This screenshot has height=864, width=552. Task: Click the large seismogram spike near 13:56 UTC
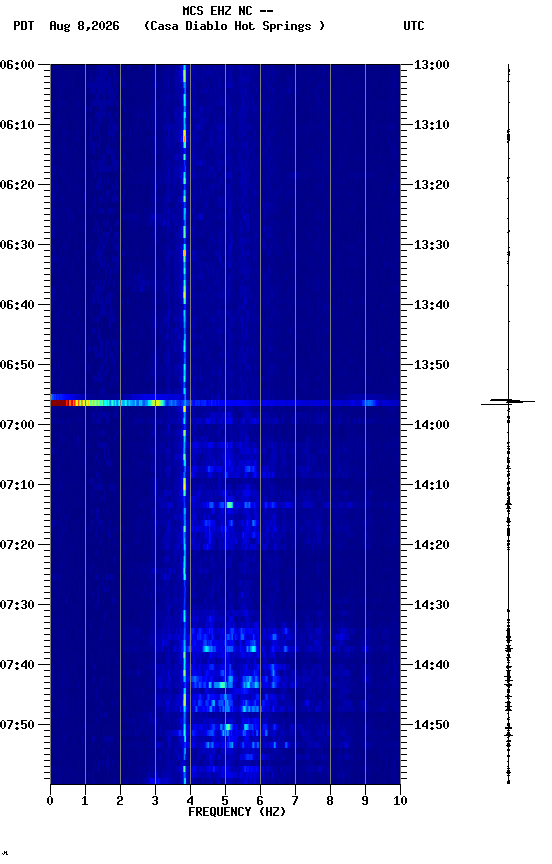pyautogui.click(x=508, y=402)
